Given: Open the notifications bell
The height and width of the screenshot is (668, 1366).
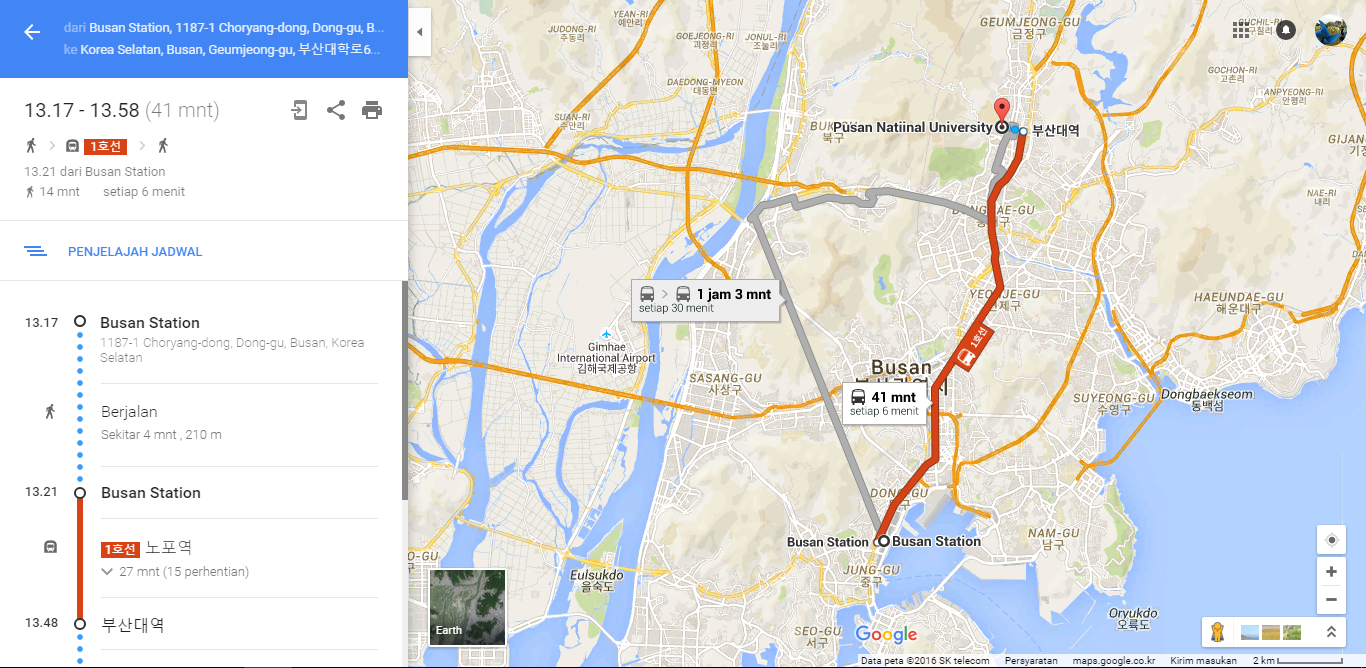Looking at the screenshot, I should point(1286,30).
